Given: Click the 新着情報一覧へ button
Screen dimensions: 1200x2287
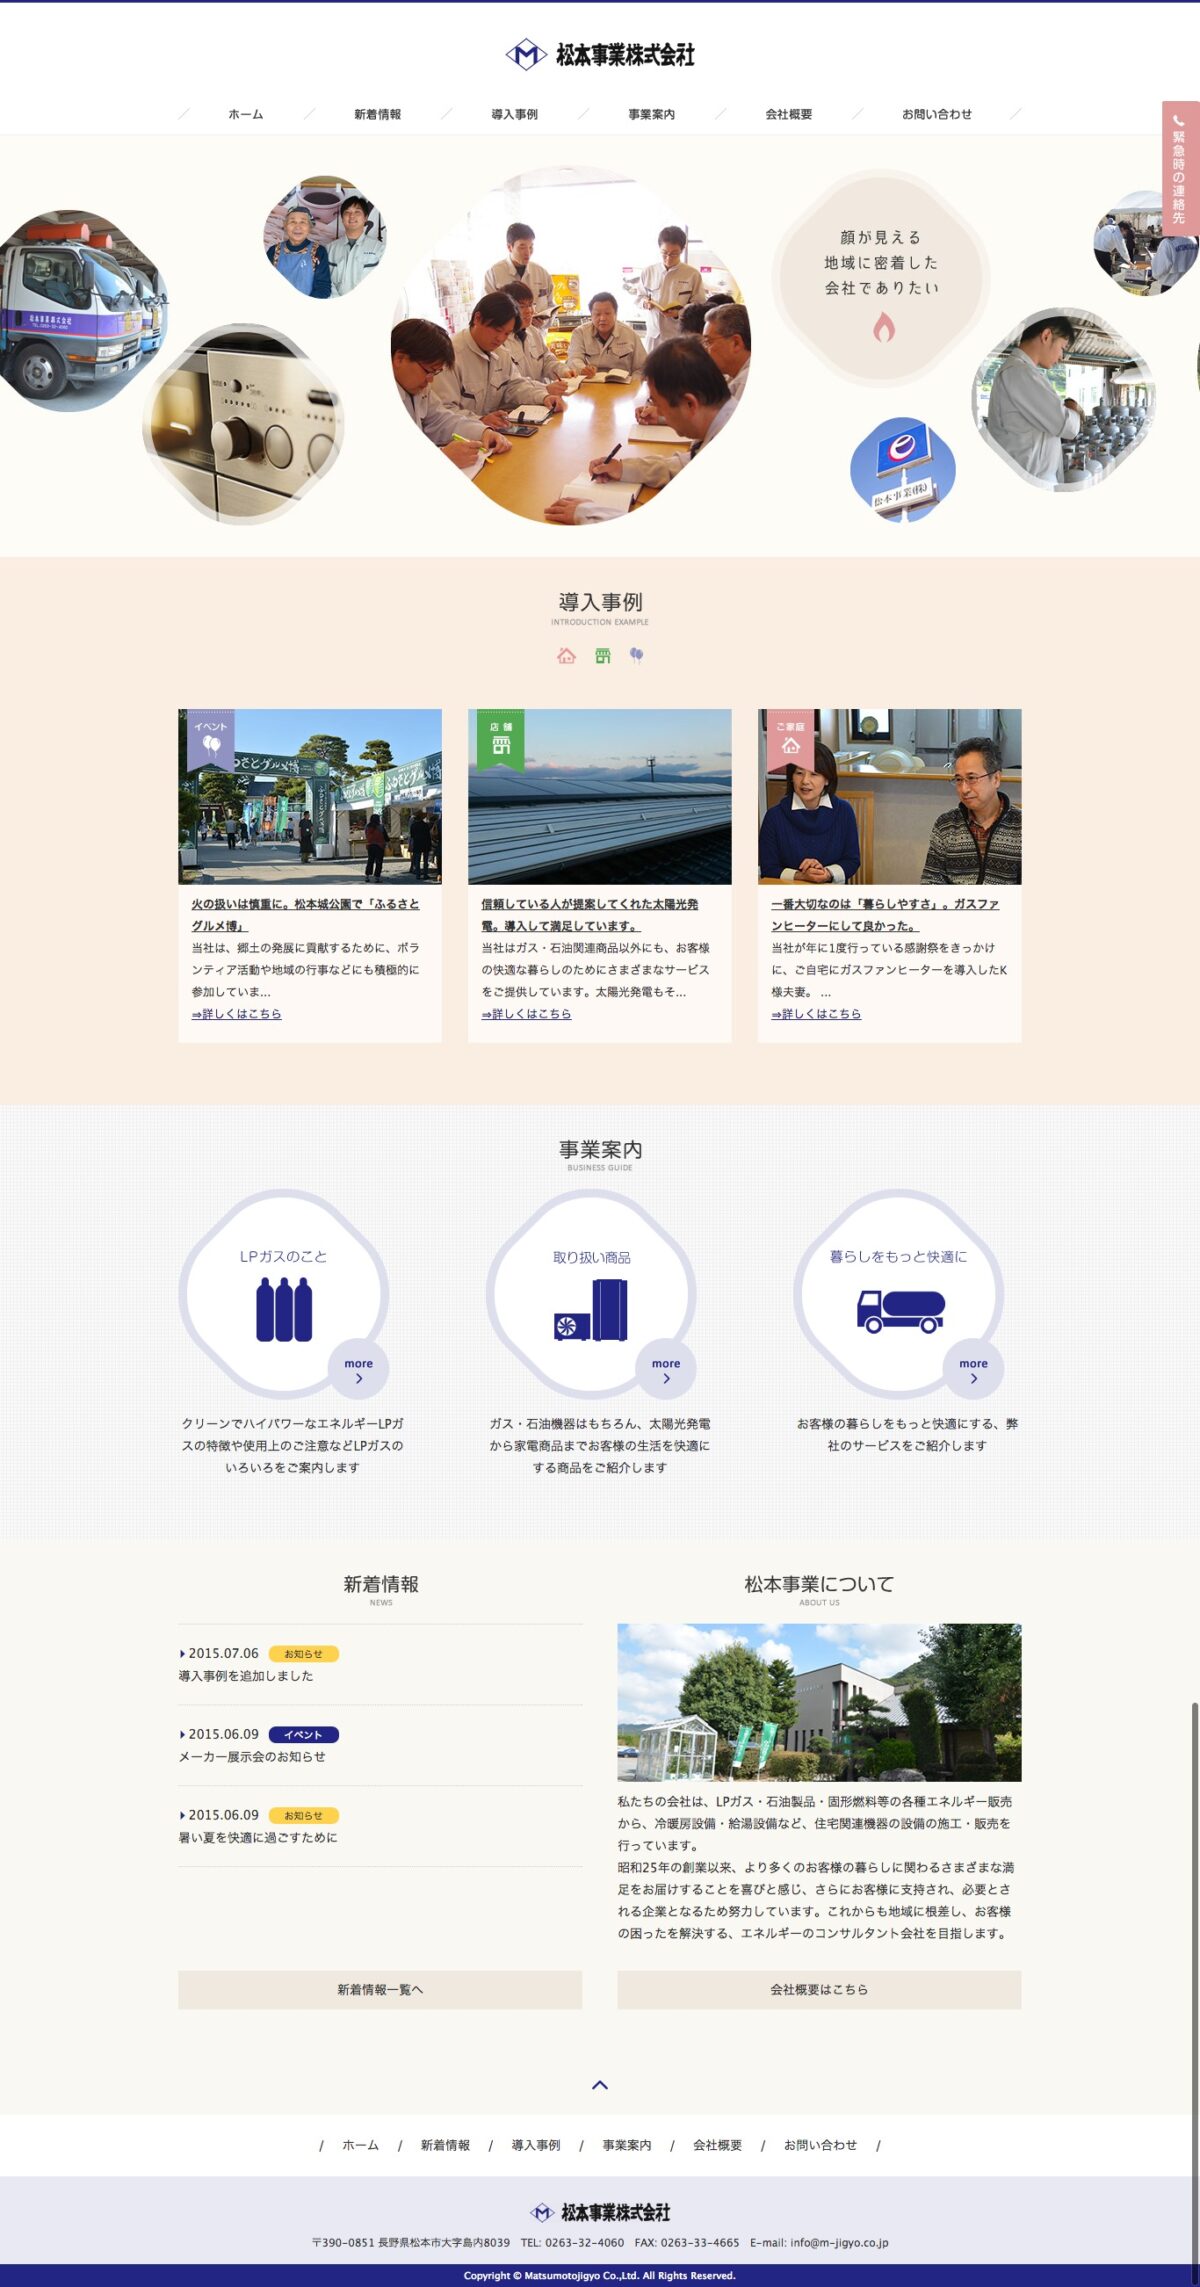Looking at the screenshot, I should [x=380, y=1990].
